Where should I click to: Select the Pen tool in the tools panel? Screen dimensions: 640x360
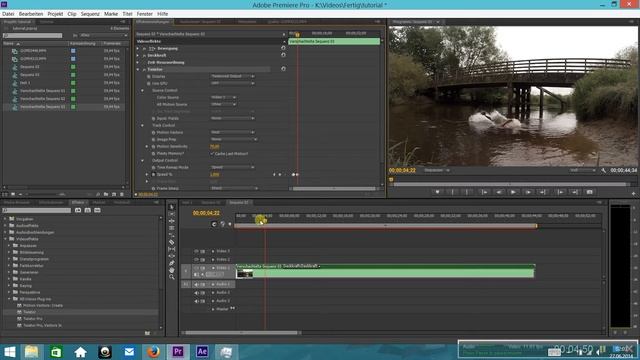click(171, 263)
